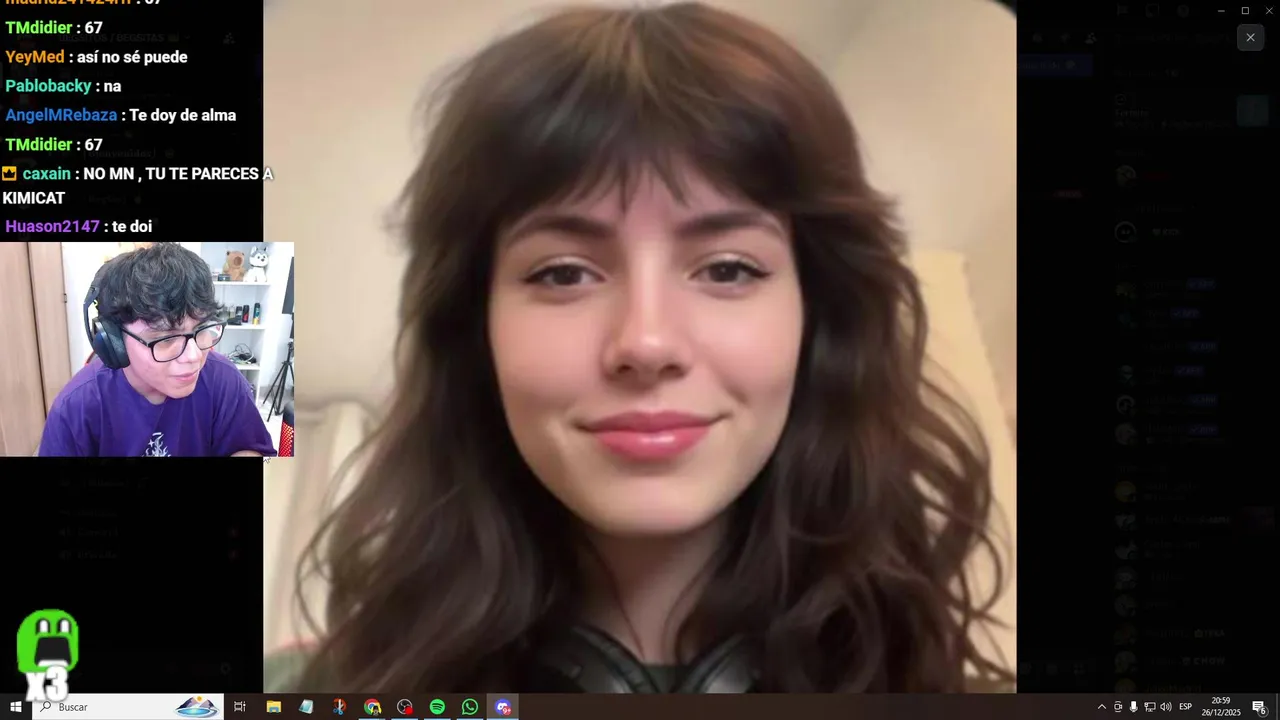Image resolution: width=1280 pixels, height=720 pixels.
Task: Click the search highlight in the taskbar box
Action: (x=197, y=707)
